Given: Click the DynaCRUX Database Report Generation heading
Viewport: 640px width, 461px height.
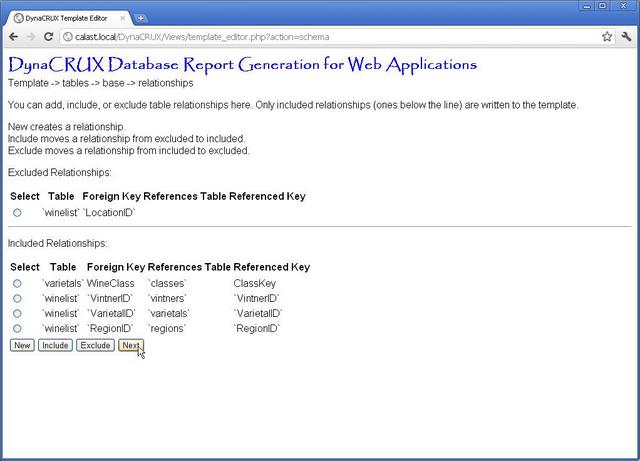Looking at the screenshot, I should (242, 65).
